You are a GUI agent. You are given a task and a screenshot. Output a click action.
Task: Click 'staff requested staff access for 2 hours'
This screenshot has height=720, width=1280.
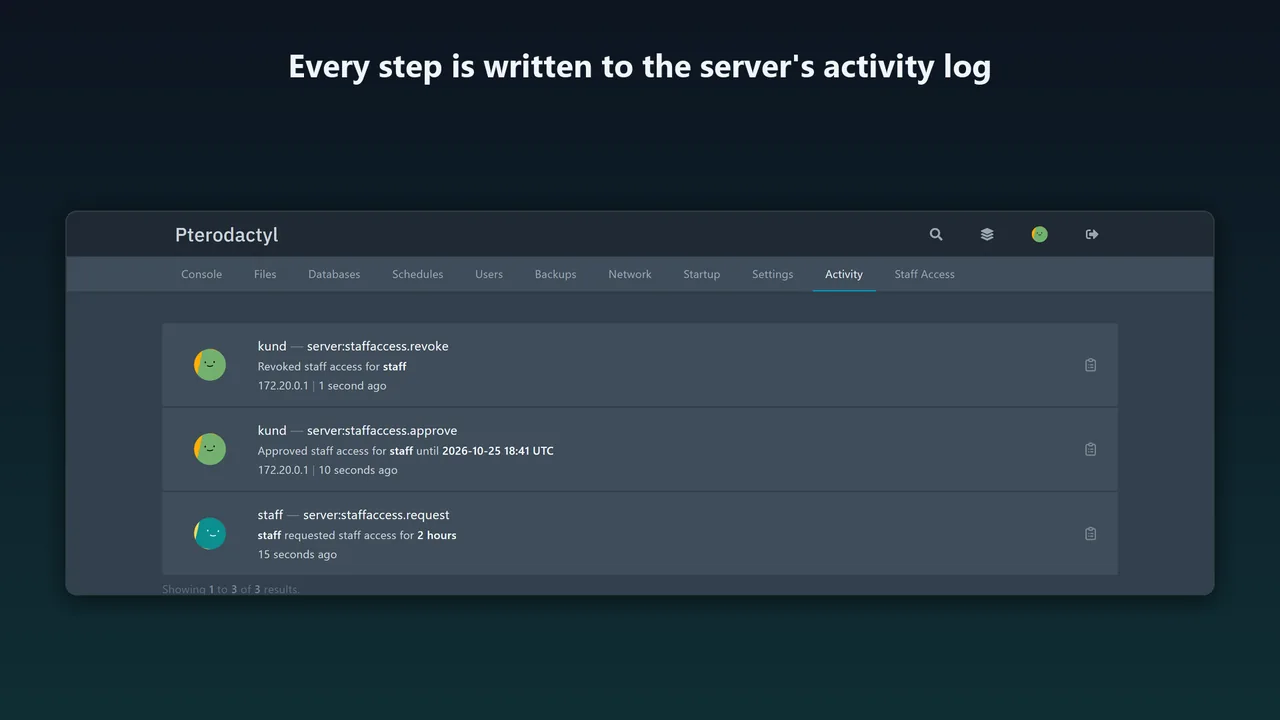[x=357, y=535]
